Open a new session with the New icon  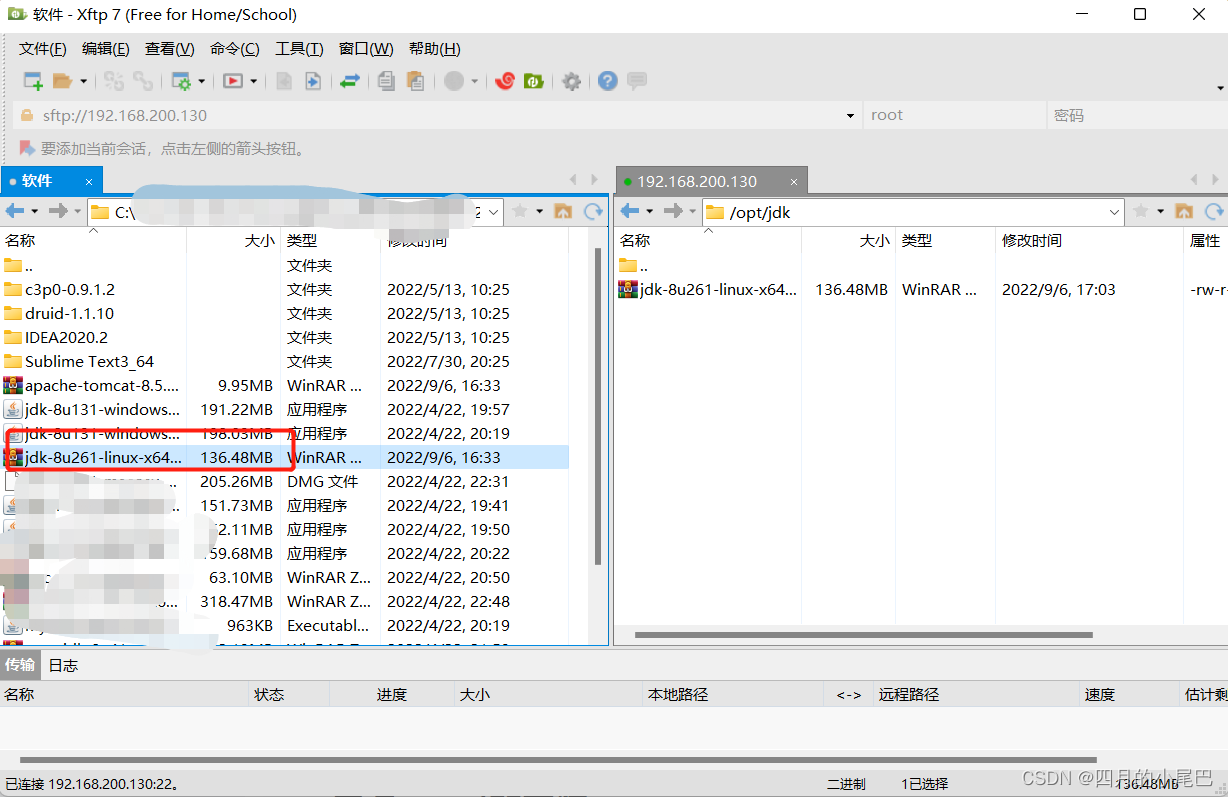(x=31, y=81)
